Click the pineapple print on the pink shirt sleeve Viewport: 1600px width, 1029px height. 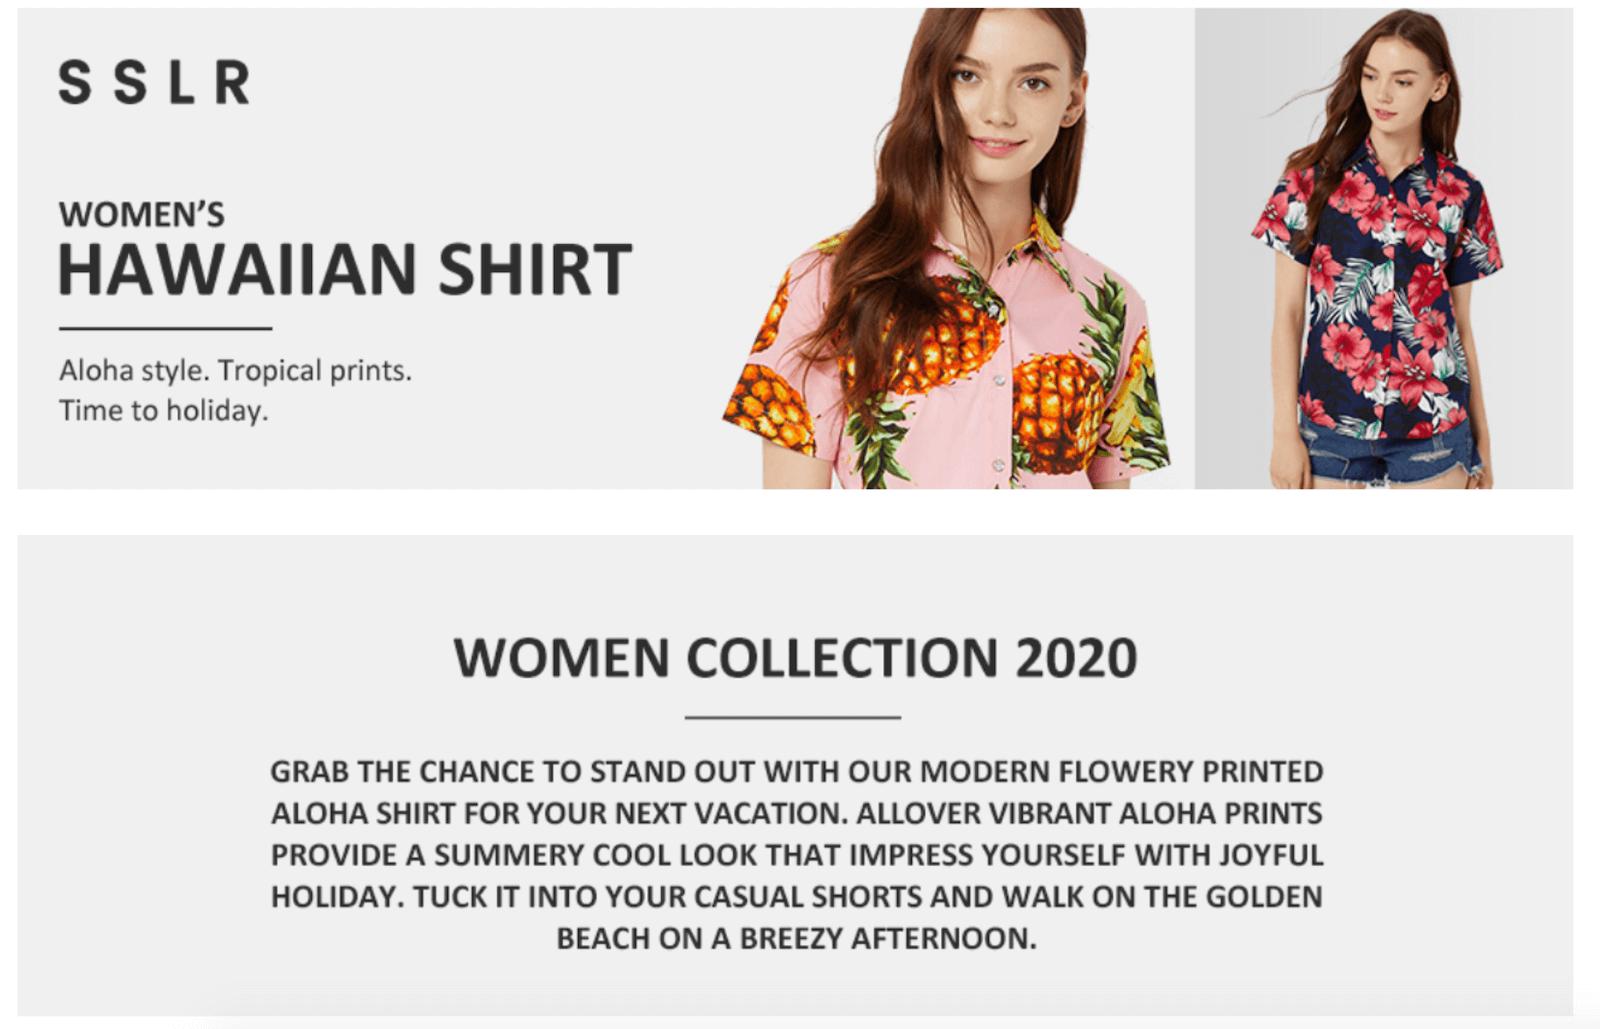pos(771,404)
